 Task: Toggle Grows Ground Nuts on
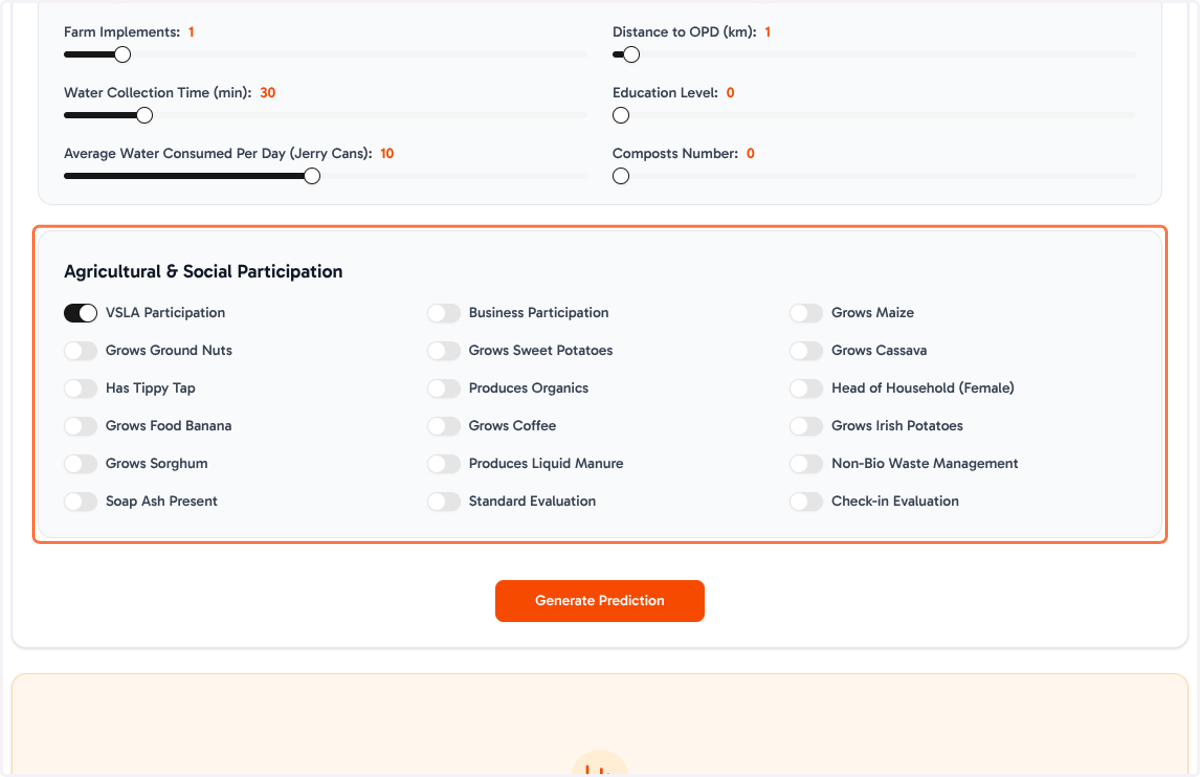pos(80,351)
